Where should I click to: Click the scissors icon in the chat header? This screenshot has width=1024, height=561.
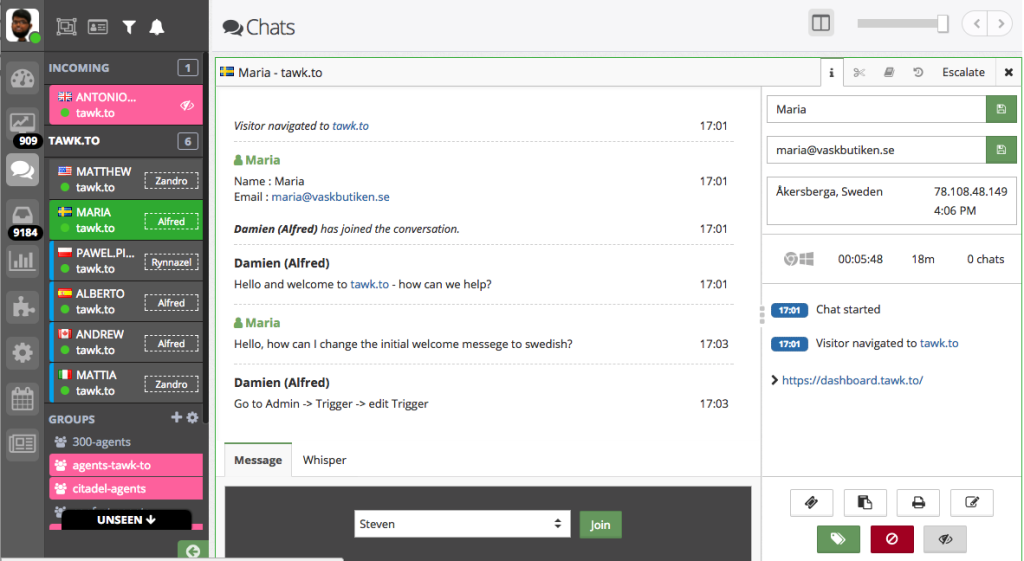coord(859,72)
